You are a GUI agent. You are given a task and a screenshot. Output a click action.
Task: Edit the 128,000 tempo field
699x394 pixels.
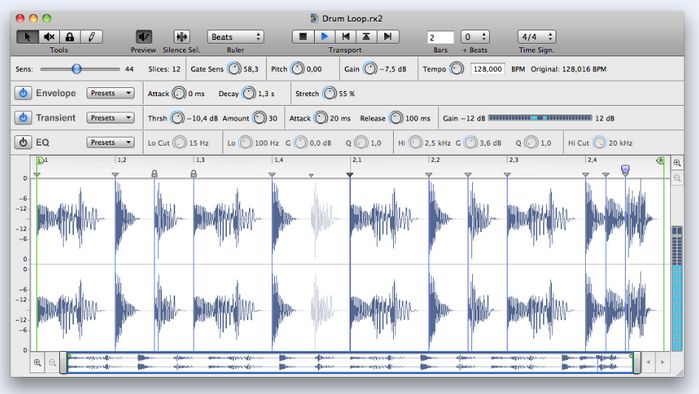(488, 69)
